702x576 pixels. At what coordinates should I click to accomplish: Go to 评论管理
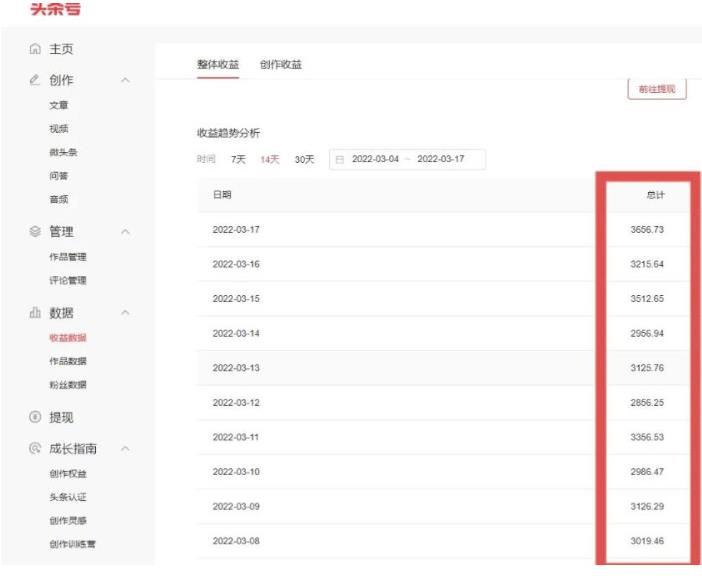coord(68,281)
